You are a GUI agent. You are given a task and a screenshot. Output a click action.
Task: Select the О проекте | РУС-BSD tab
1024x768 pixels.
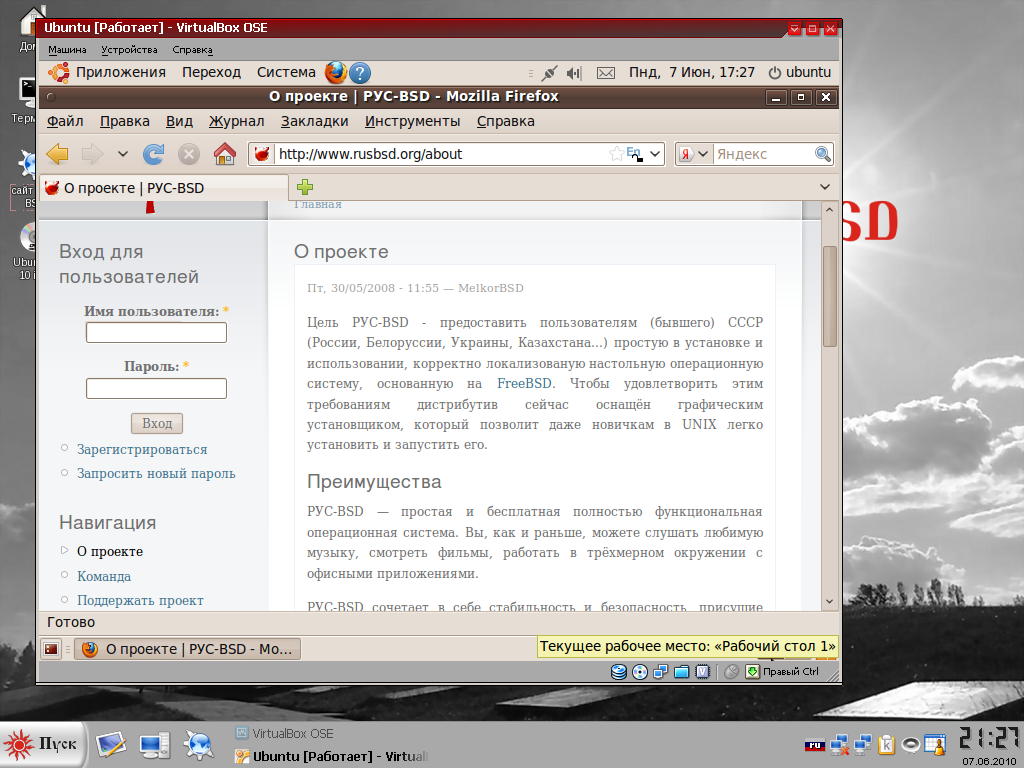(164, 188)
